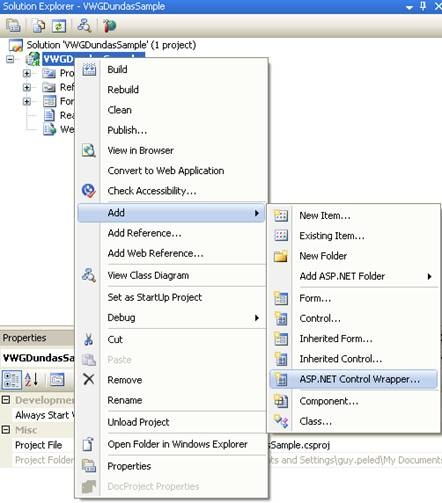Toggle Alphabetical sort in Properties panel

(32, 379)
